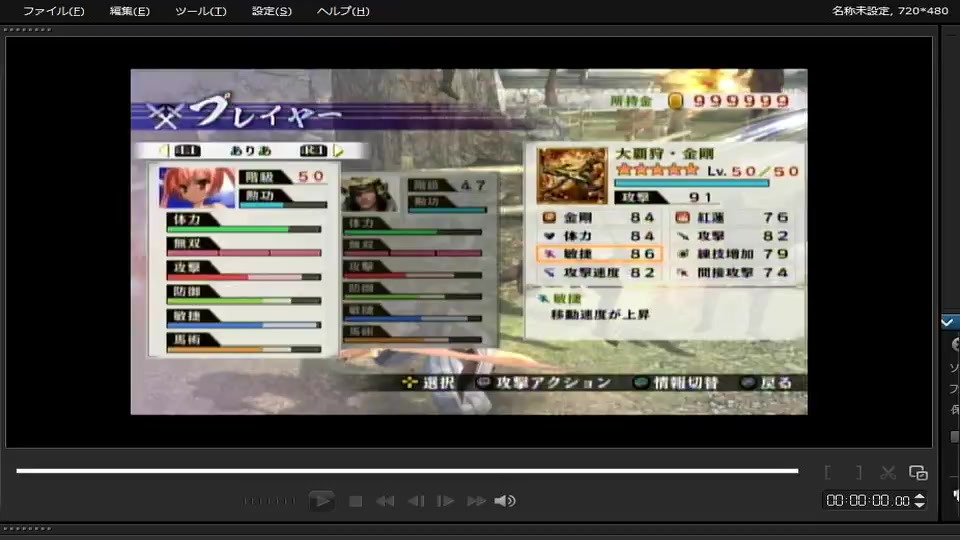The height and width of the screenshot is (540, 960).
Task: Increase the timecode with the up stepper arrow
Action: click(920, 497)
